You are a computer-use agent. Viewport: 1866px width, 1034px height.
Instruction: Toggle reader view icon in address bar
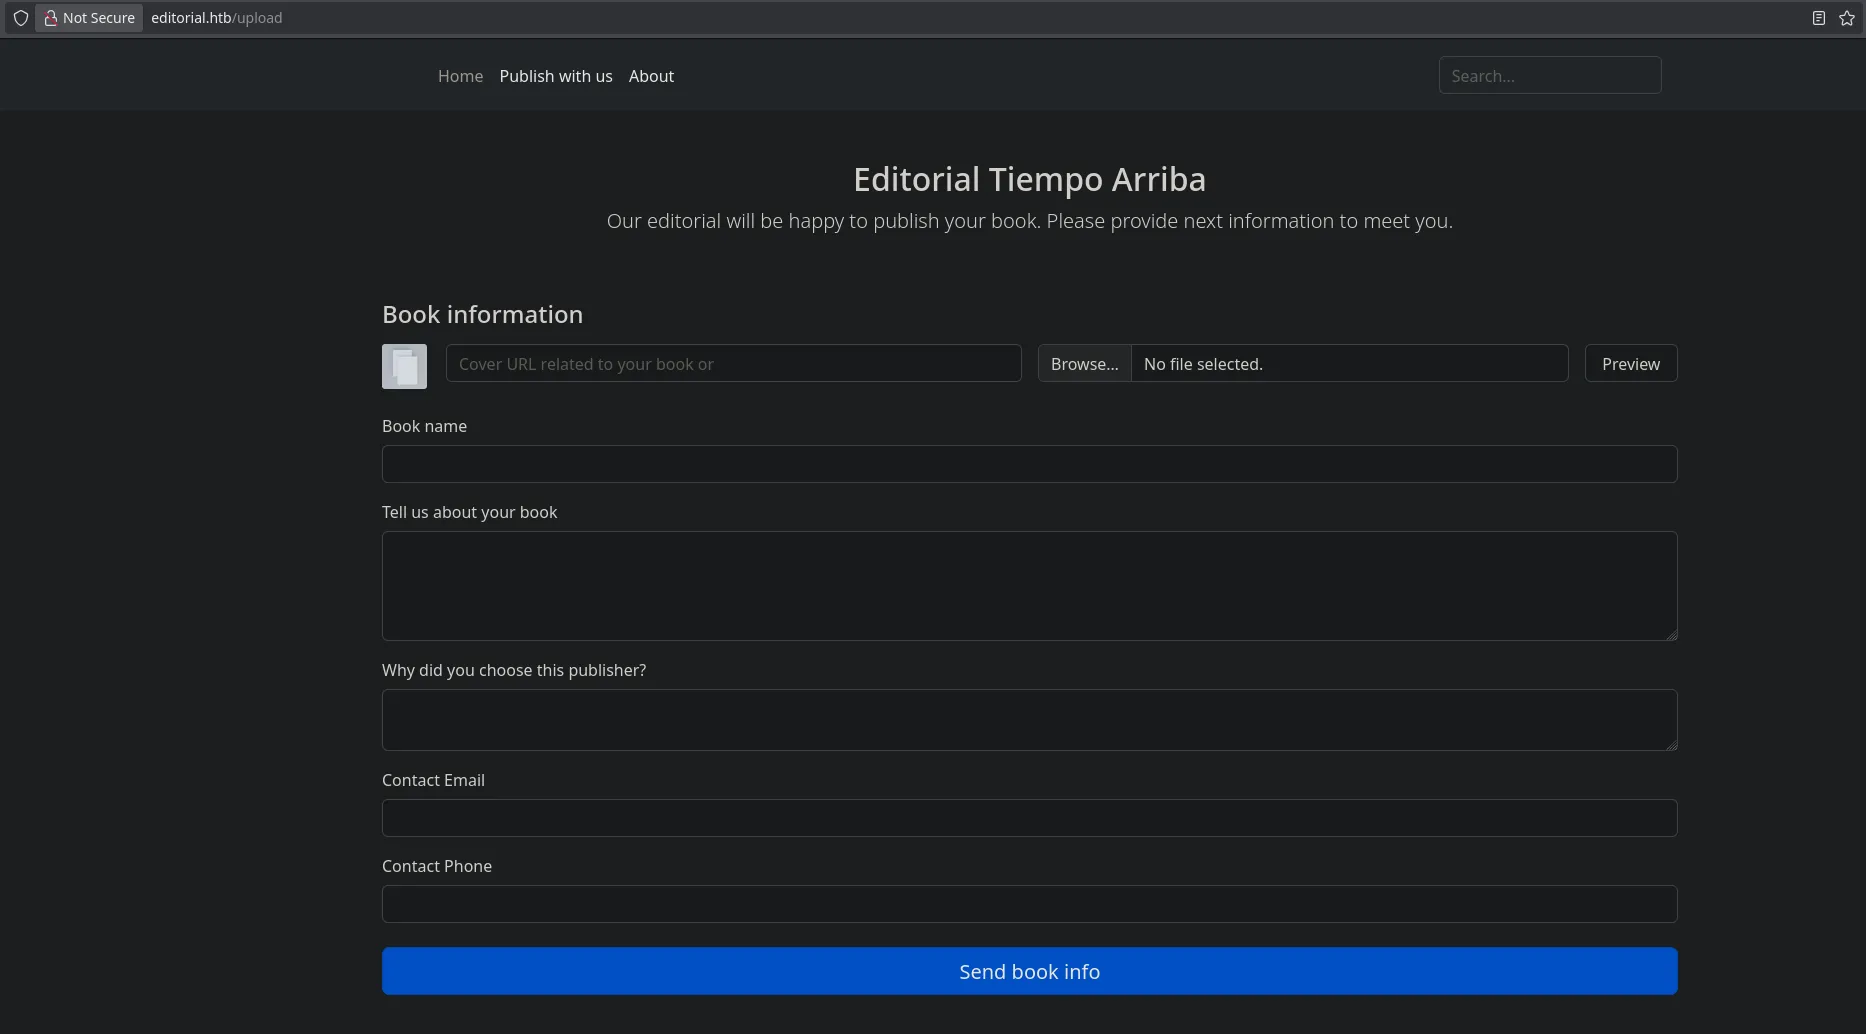click(1818, 18)
